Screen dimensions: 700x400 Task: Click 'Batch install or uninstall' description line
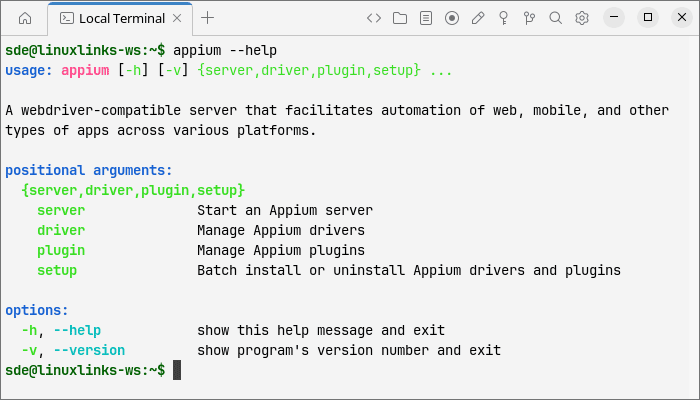coord(409,271)
